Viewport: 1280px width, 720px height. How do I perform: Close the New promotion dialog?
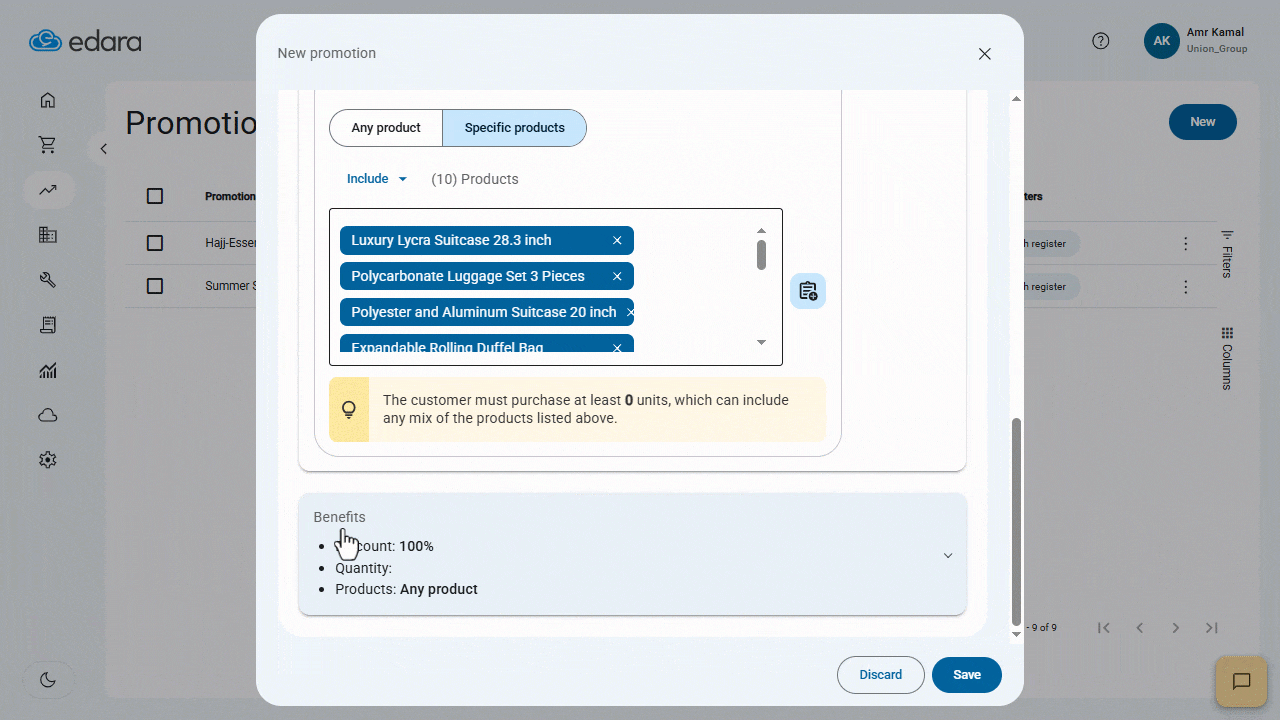985,54
